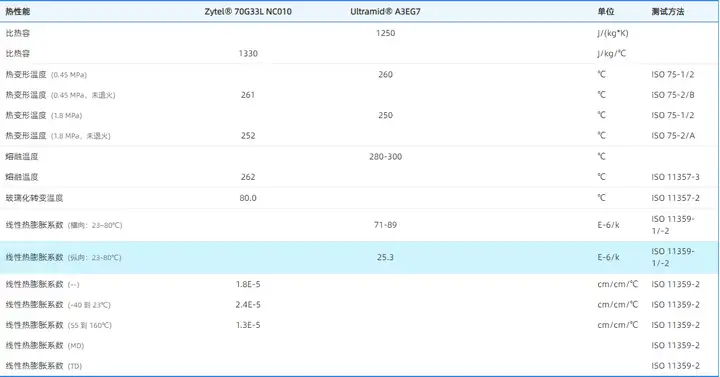Click the 热变形温度 (1.8 MPa, 未退火) row label
The image size is (720, 377).
[x=58, y=135]
